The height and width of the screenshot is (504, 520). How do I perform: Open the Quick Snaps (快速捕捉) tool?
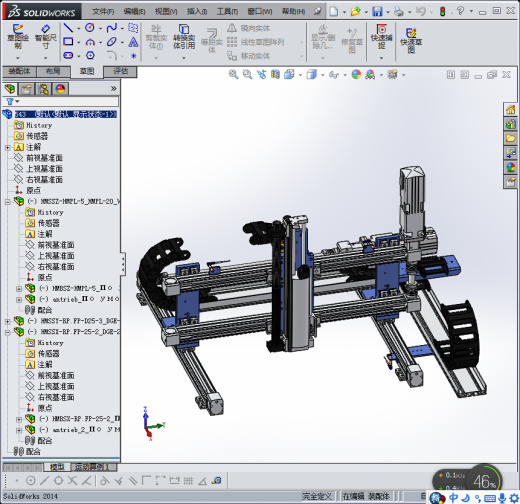[x=381, y=37]
